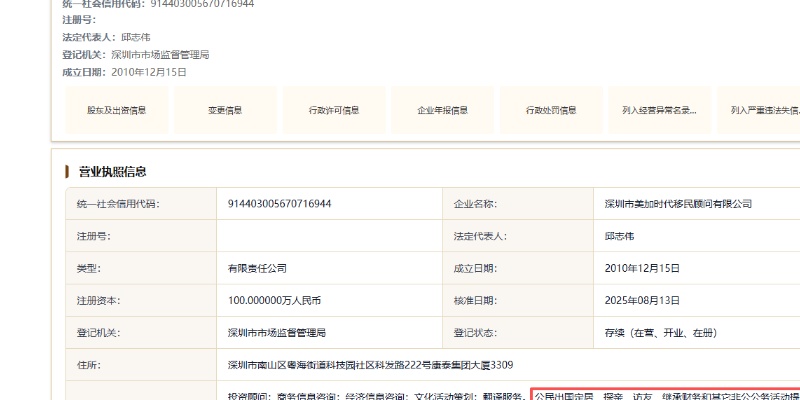This screenshot has height=400, width=800.
Task: Select registered capital 100.000000万人民币
Action: pos(274,301)
